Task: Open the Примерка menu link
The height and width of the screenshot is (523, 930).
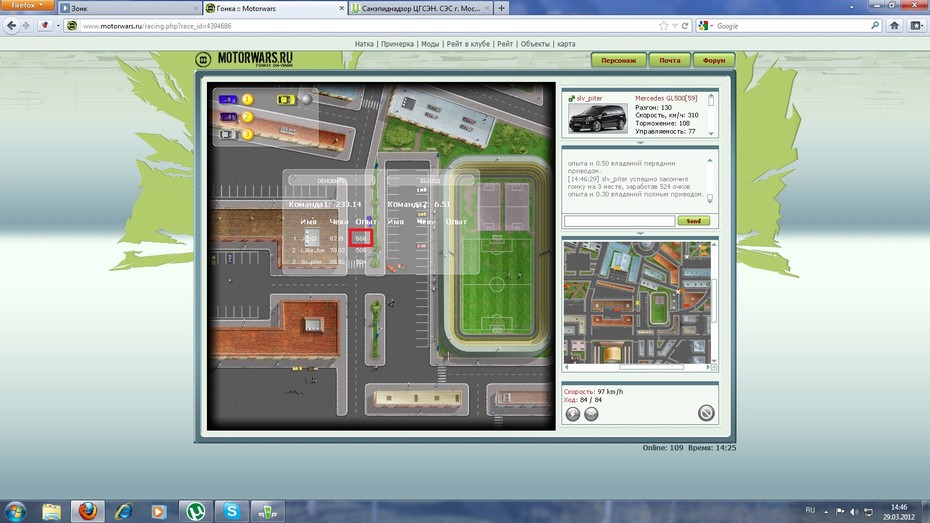Action: [x=397, y=44]
